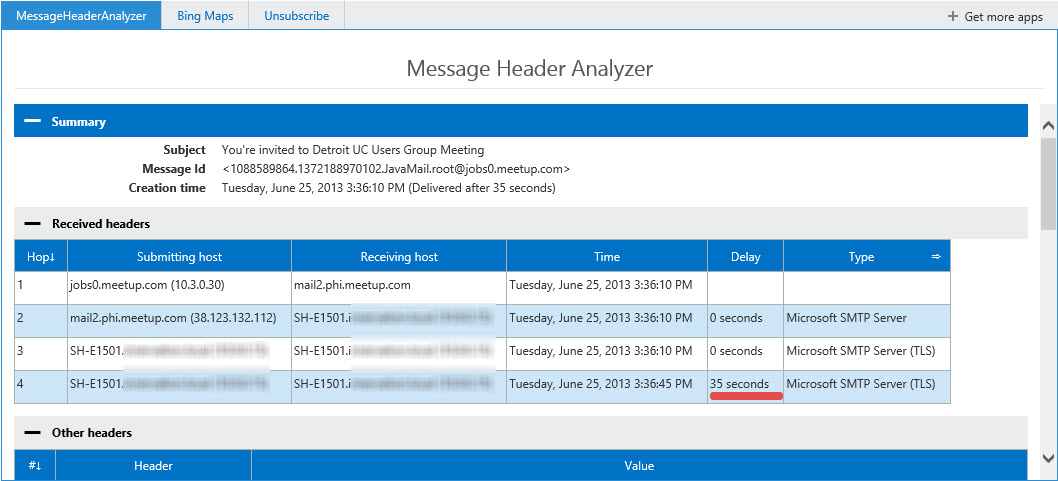Click the Message Header Analyzer title
The height and width of the screenshot is (481, 1058).
(530, 68)
